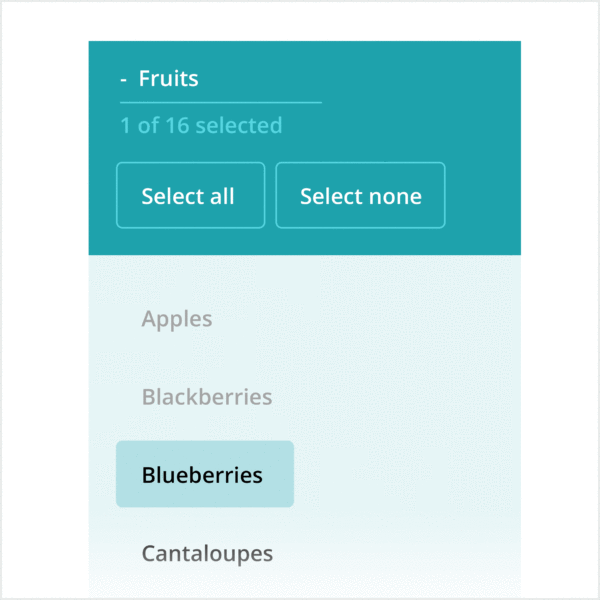The height and width of the screenshot is (600, 600).
Task: Choose Blackberries from the fruit list
Action: point(207,397)
